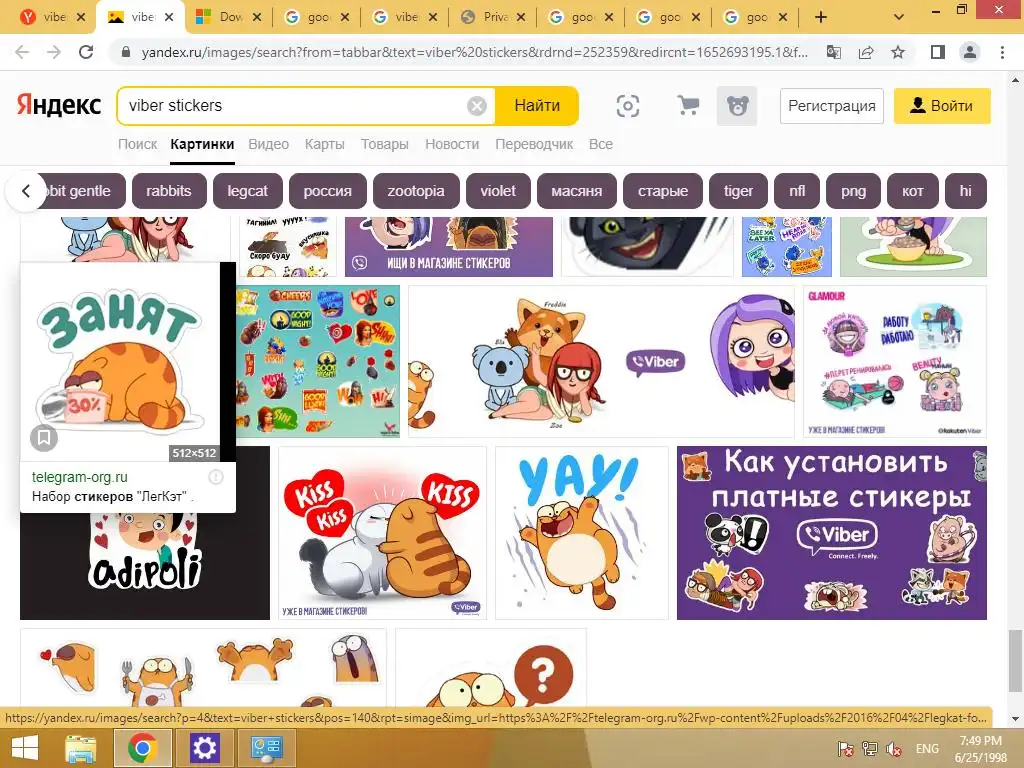Open Windows Start button
Image resolution: width=1024 pixels, height=768 pixels.
coord(25,748)
